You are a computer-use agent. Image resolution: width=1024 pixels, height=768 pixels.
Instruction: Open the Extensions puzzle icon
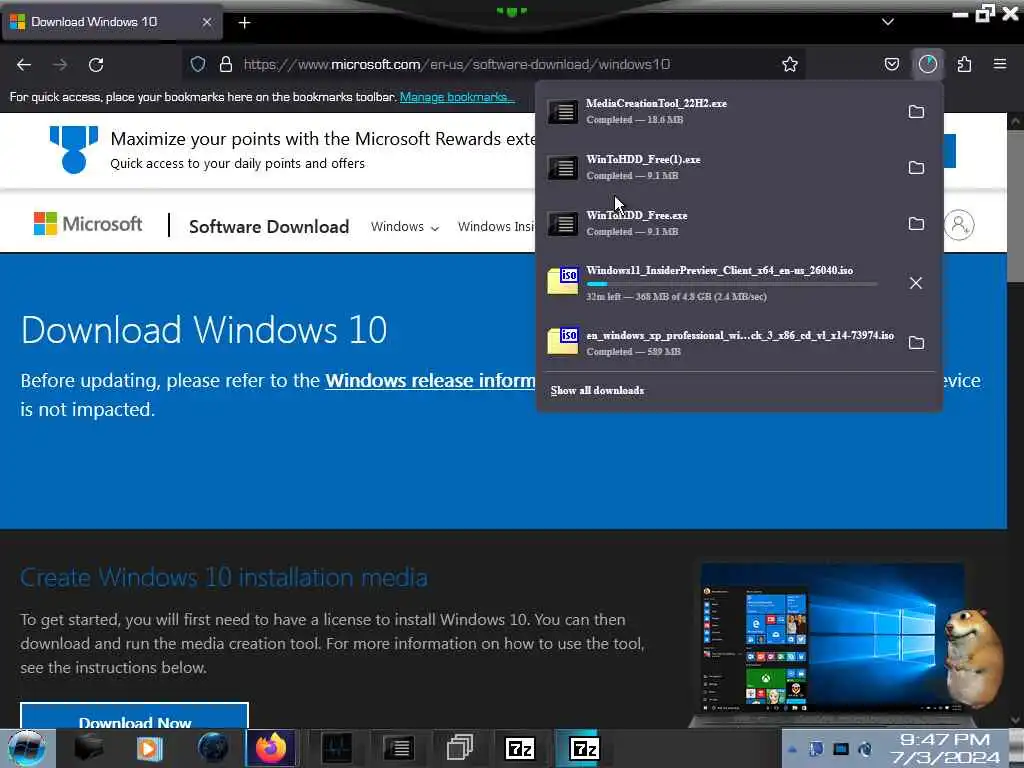click(x=964, y=64)
